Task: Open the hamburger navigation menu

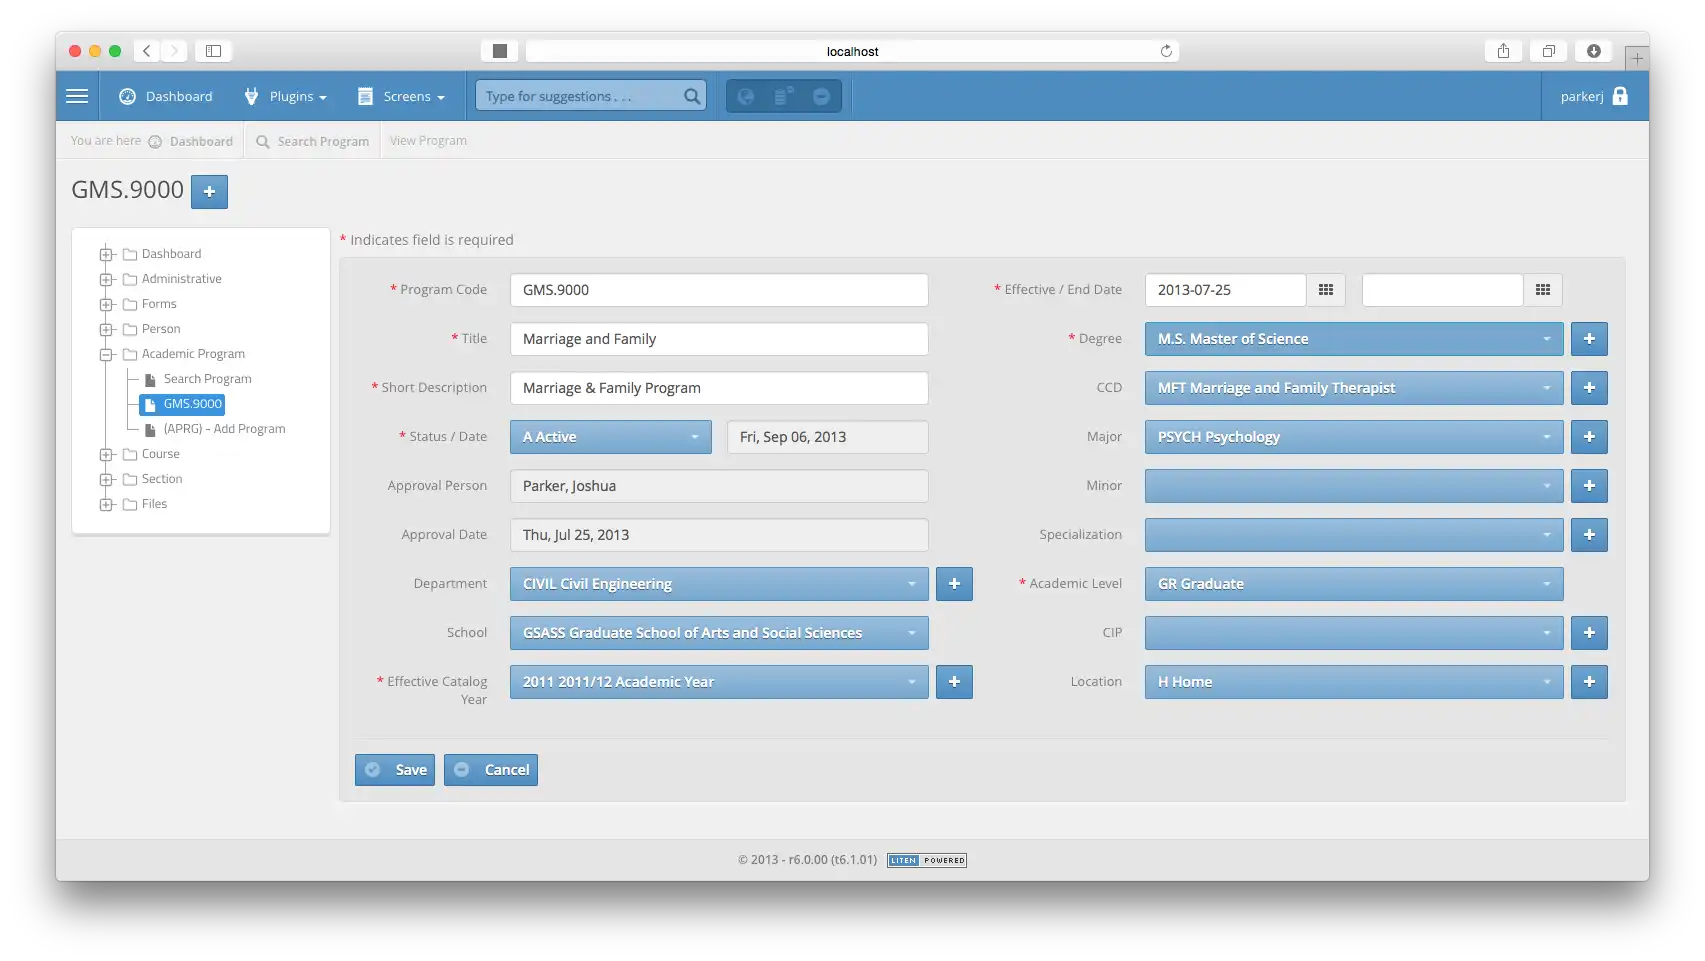Action: point(77,96)
